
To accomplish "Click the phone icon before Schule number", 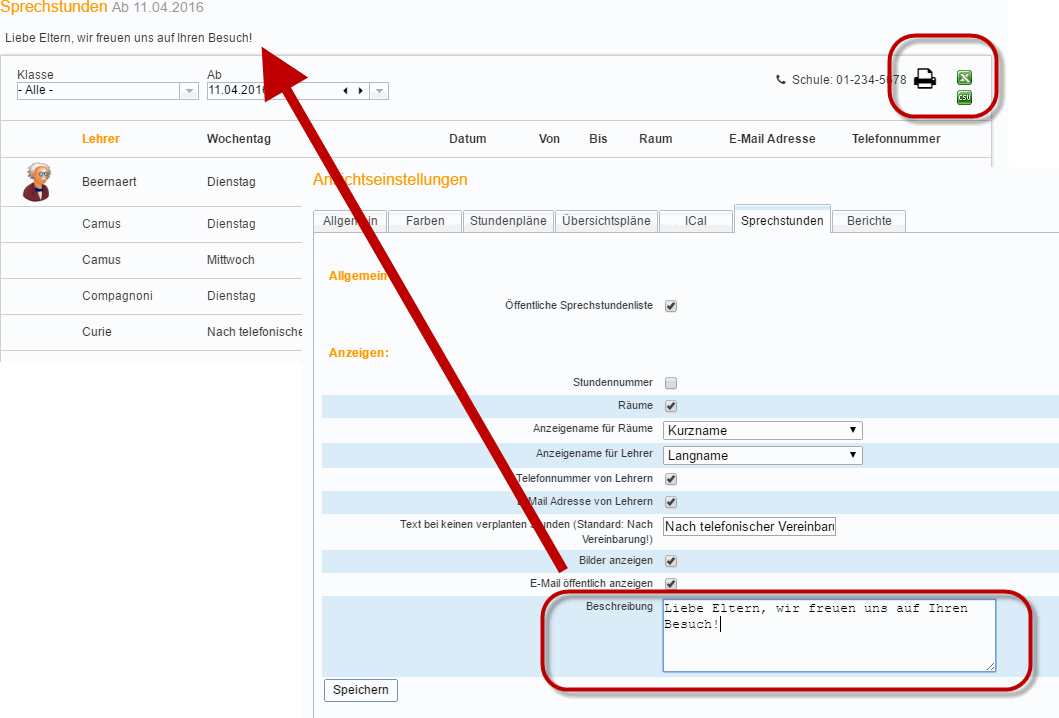I will point(781,80).
